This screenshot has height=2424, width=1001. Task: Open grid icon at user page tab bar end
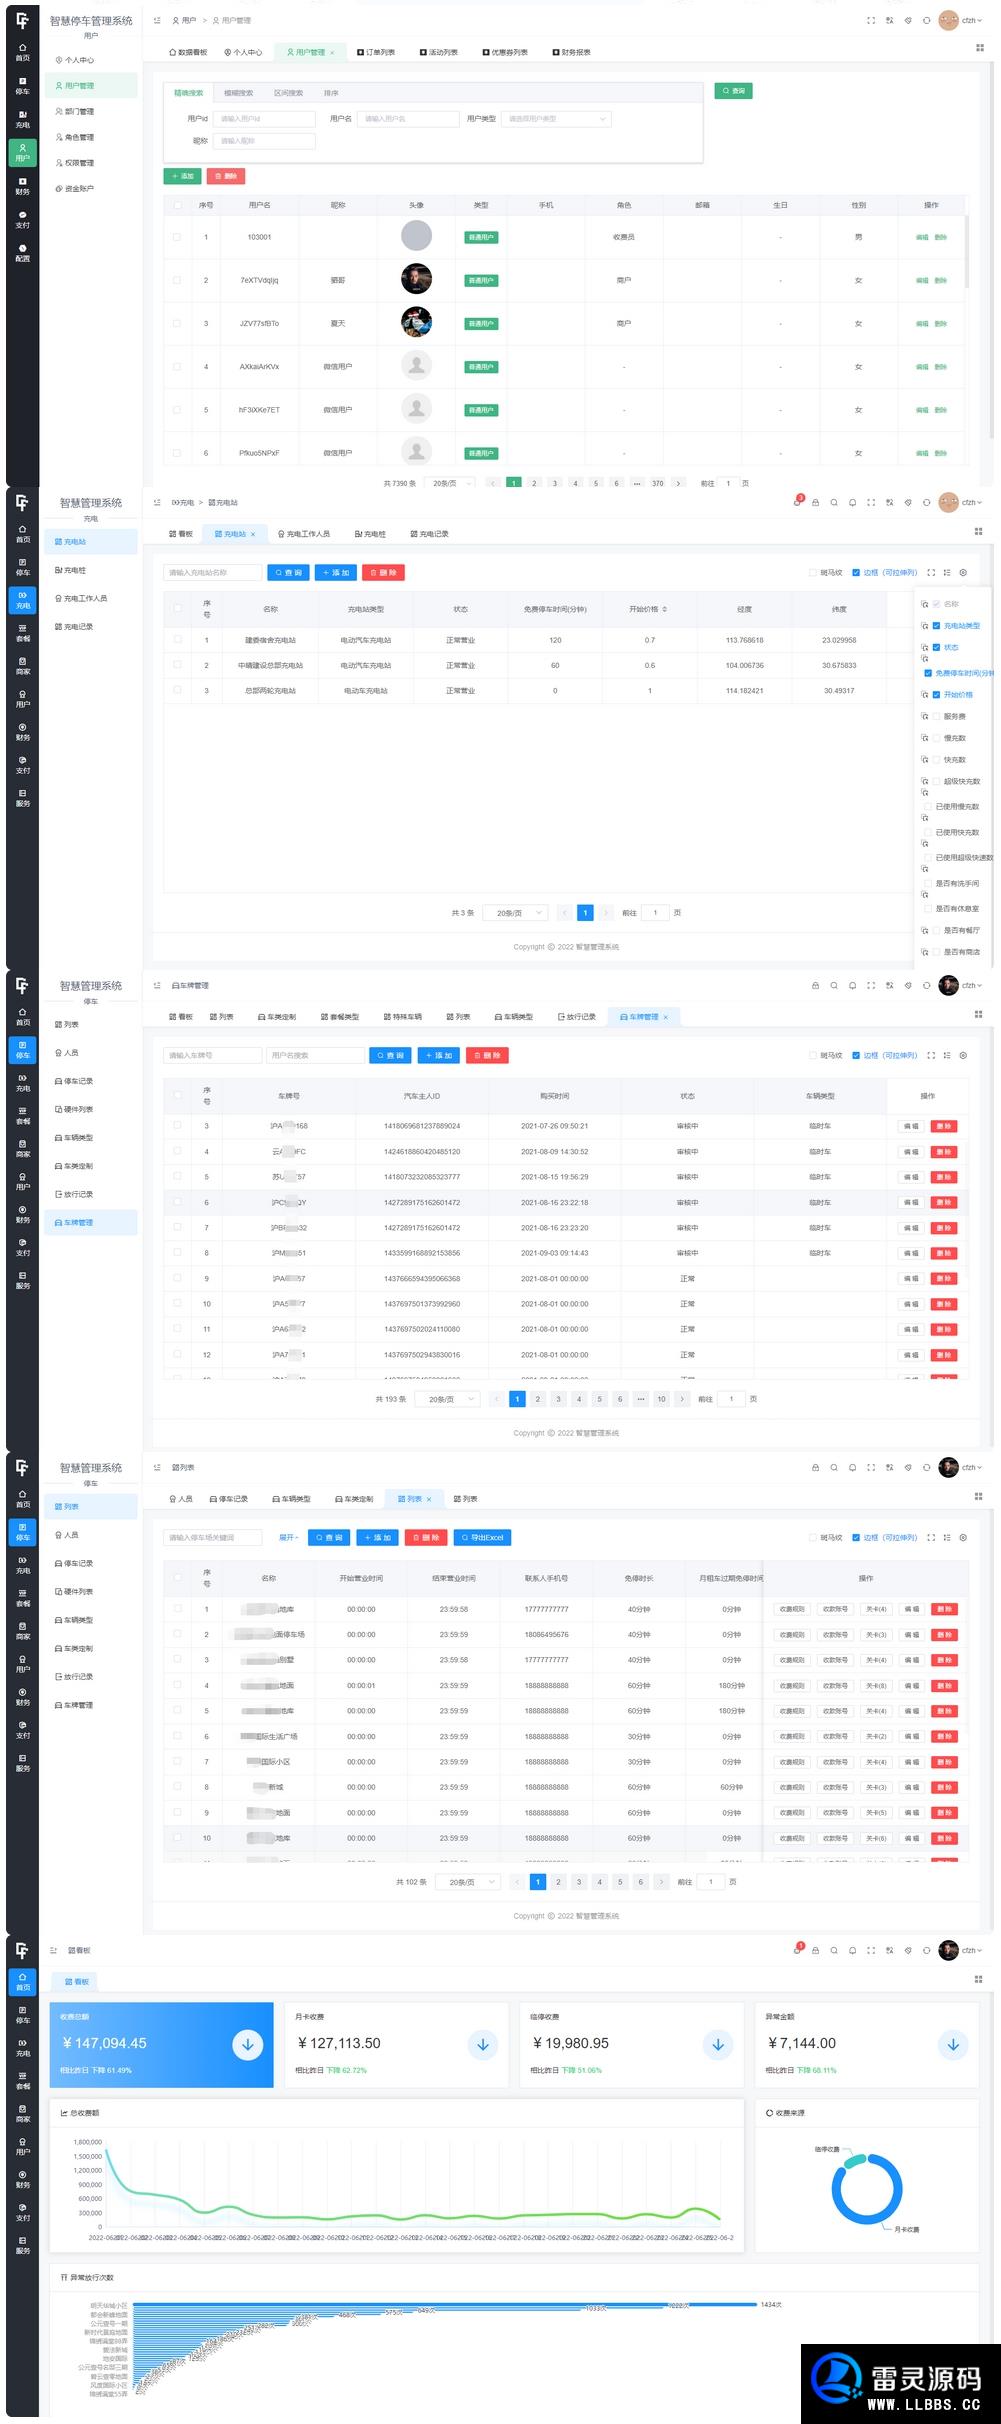click(979, 49)
